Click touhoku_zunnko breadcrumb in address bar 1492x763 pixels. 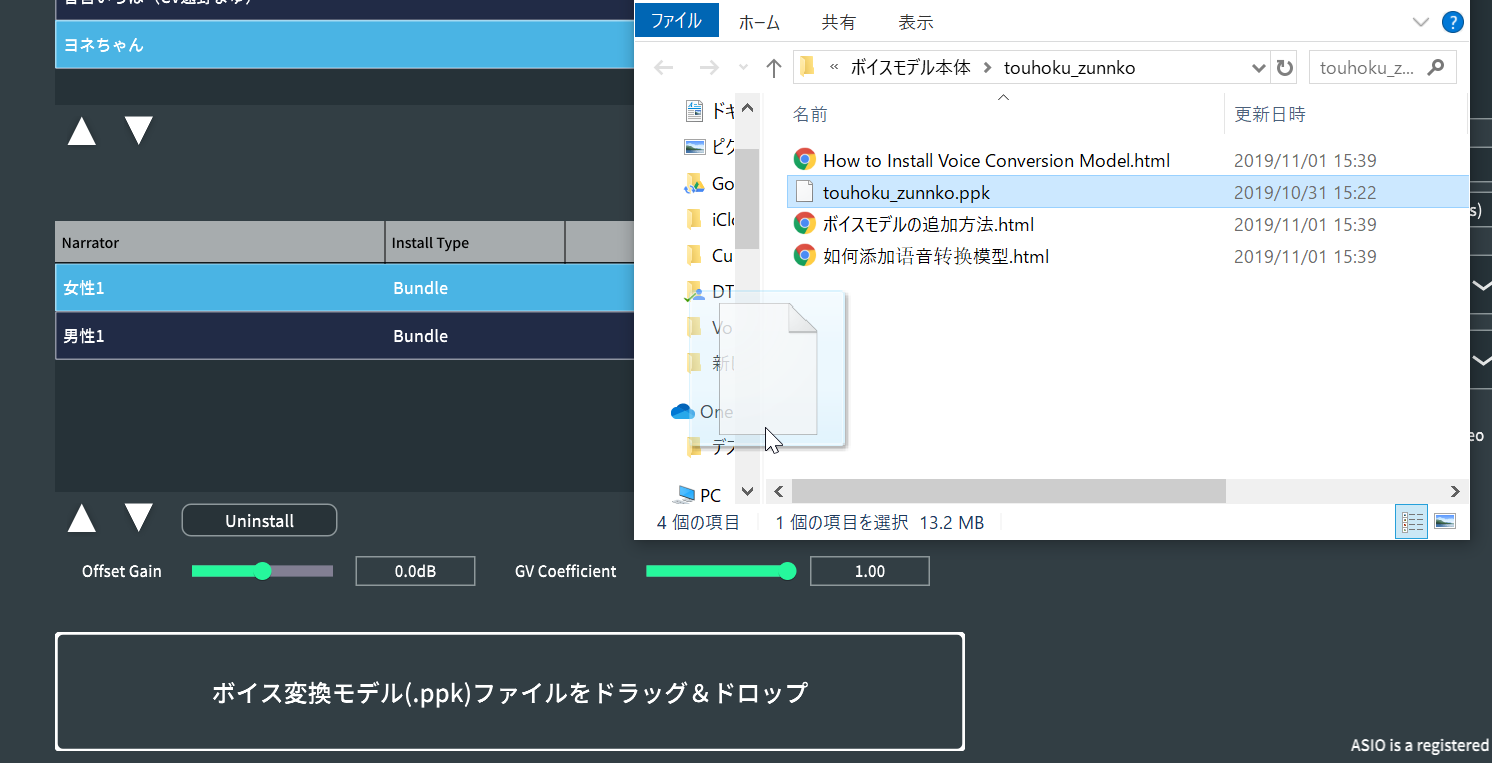click(x=1069, y=68)
